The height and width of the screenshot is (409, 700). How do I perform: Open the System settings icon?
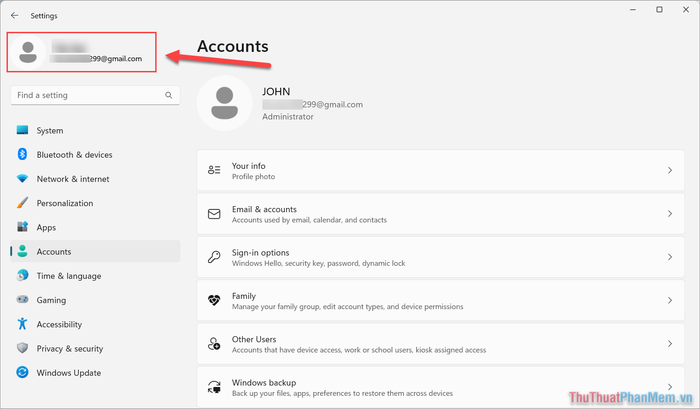click(x=22, y=130)
